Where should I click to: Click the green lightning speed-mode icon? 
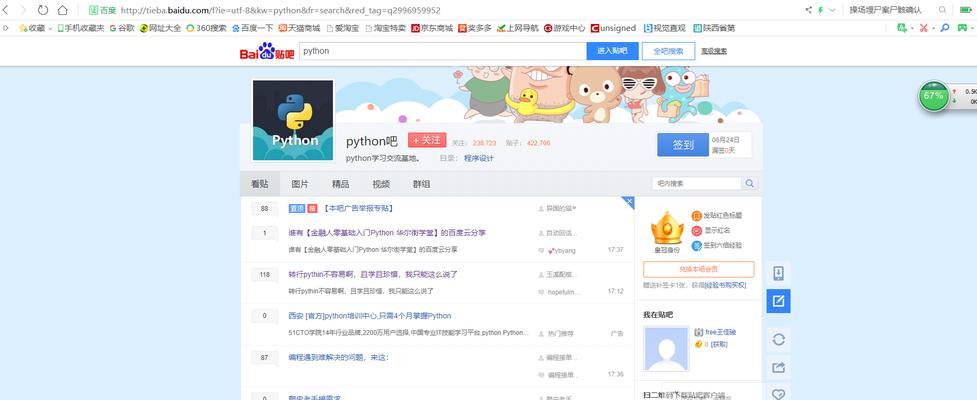tap(821, 10)
